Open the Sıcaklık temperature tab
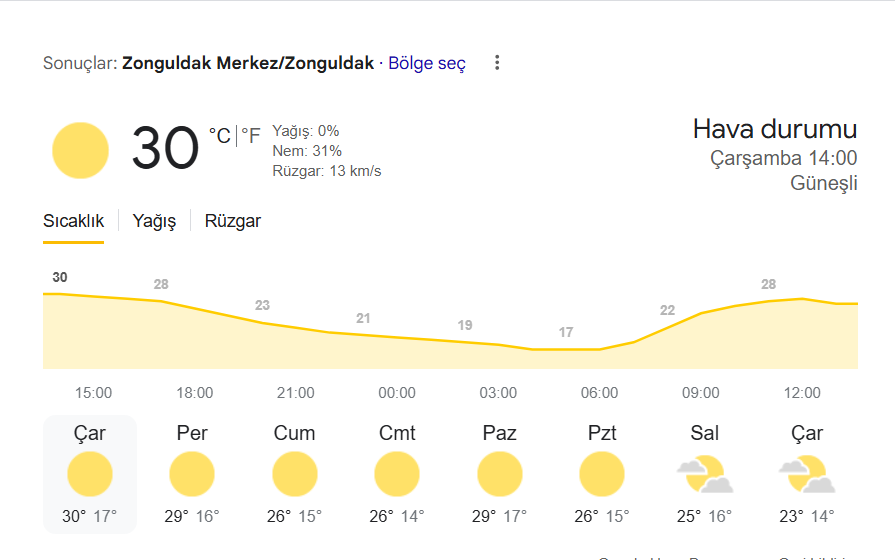The height and width of the screenshot is (560, 895). (x=74, y=221)
